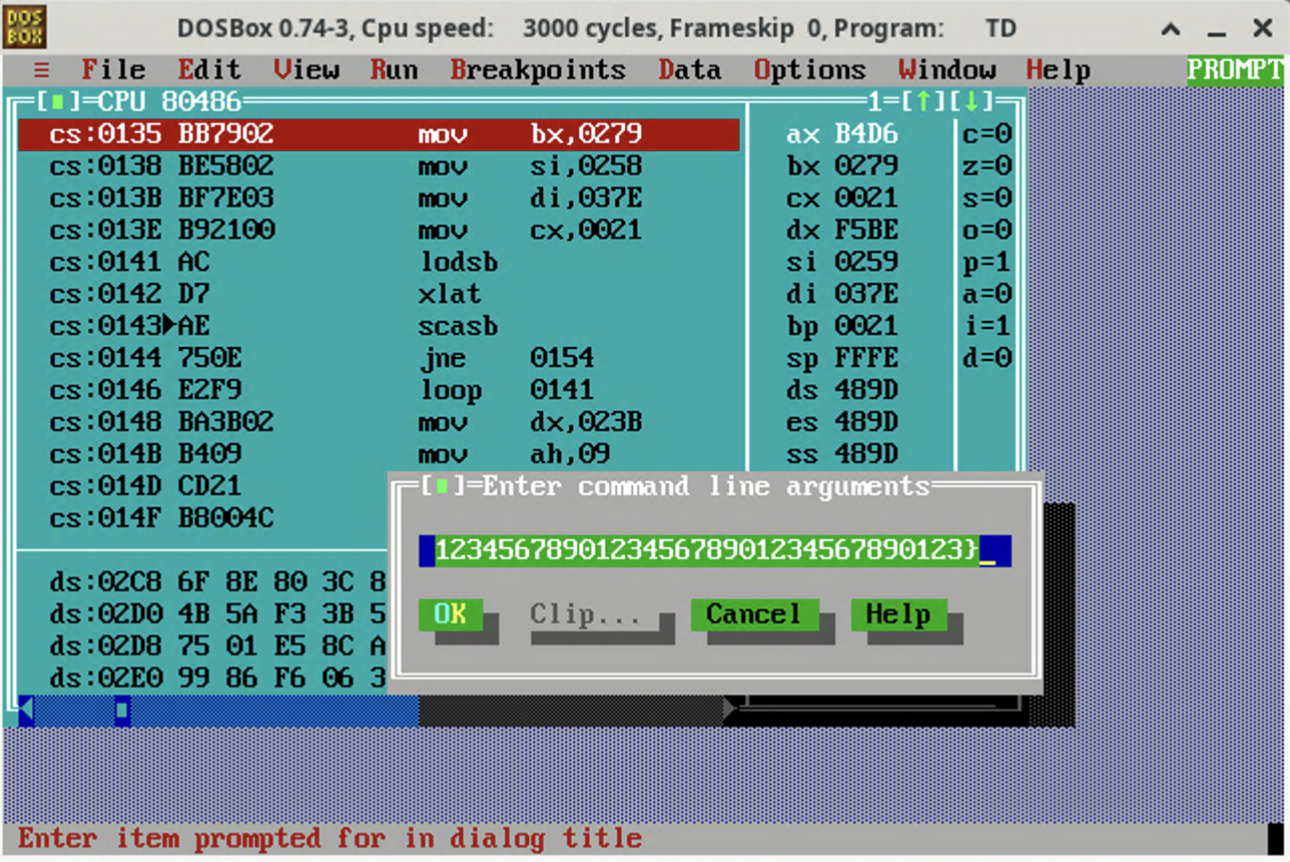Viewport: 1290px width, 862px height.
Task: Click the OK button in the dialog
Action: [450, 614]
